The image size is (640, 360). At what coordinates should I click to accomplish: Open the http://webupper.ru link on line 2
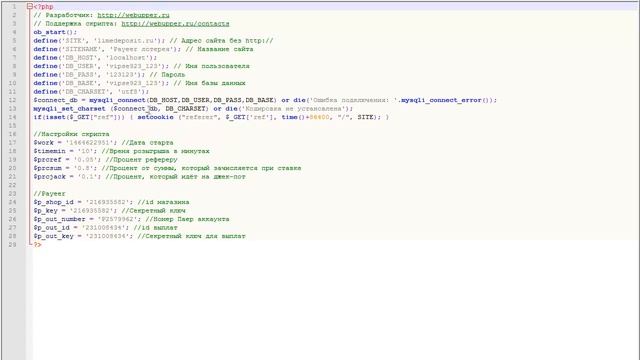[133, 15]
